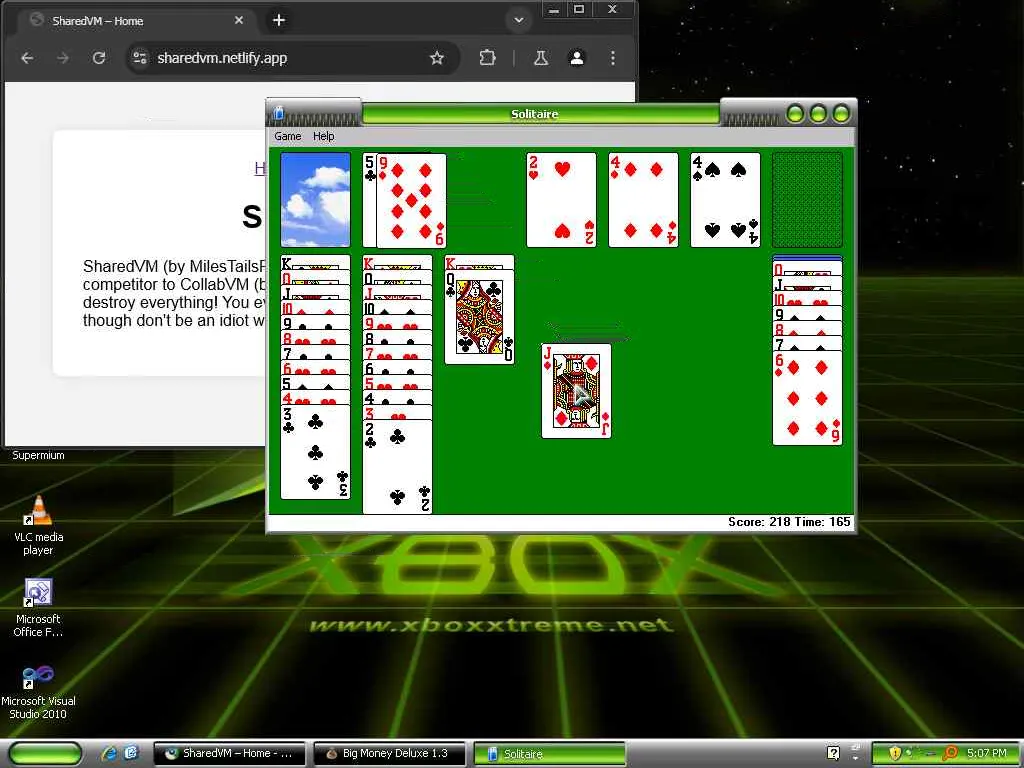
Task: Click the second quick launch browser icon
Action: tap(131, 754)
